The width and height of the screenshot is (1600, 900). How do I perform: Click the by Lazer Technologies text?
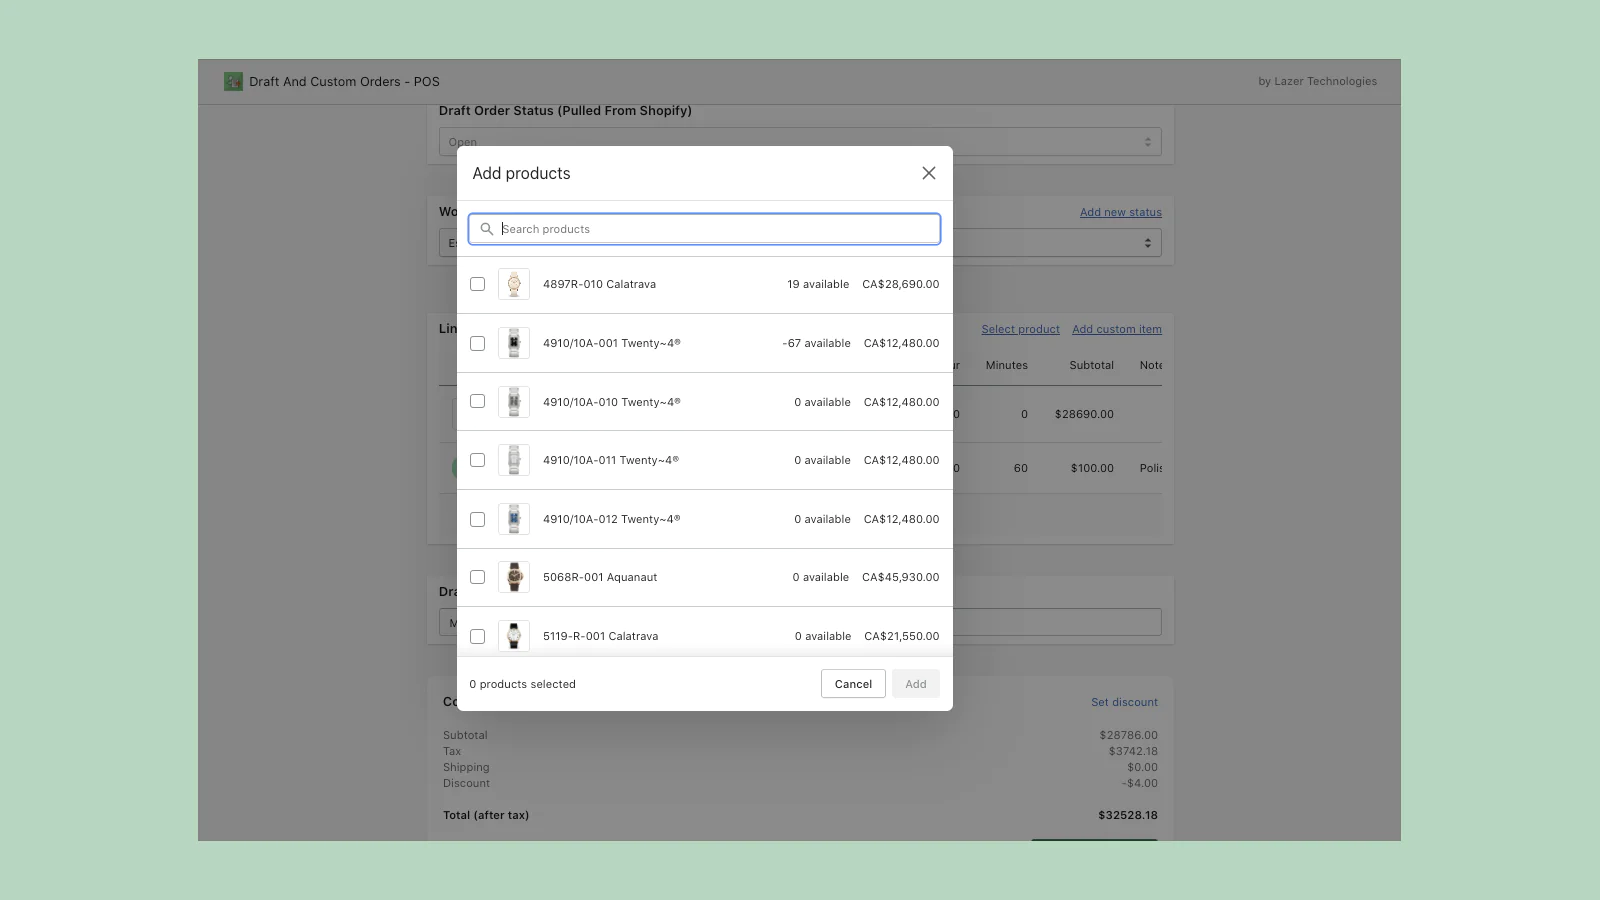click(x=1317, y=82)
